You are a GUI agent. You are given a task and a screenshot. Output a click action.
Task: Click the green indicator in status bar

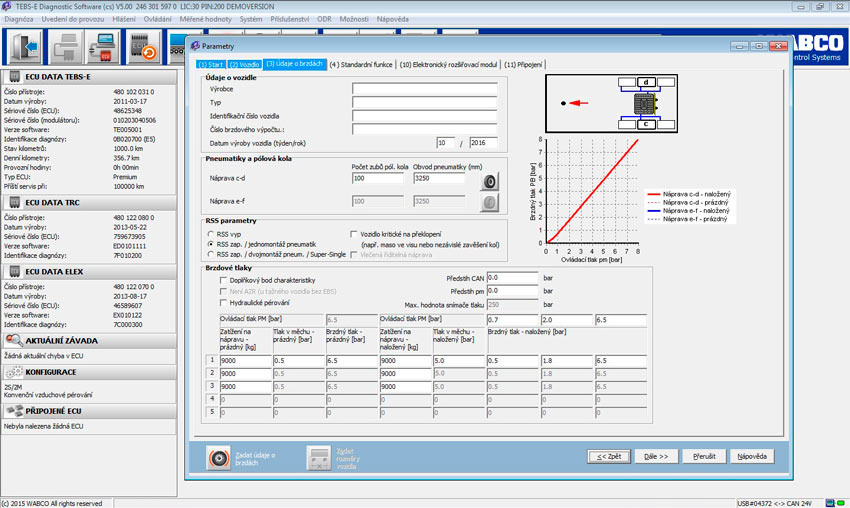(841, 503)
